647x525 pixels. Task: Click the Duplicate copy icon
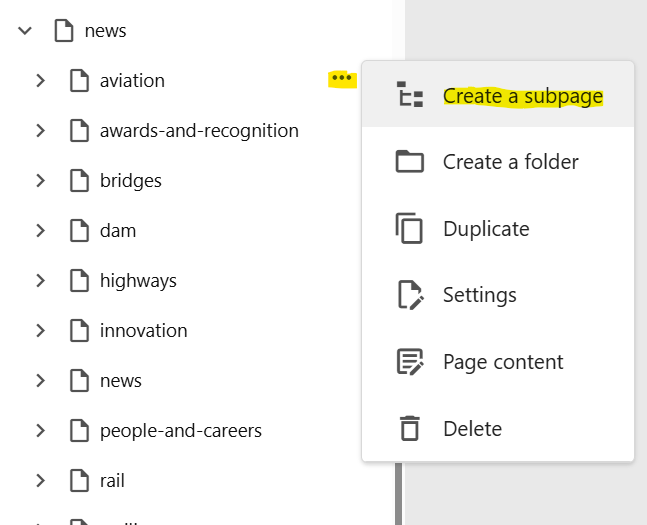pos(410,229)
